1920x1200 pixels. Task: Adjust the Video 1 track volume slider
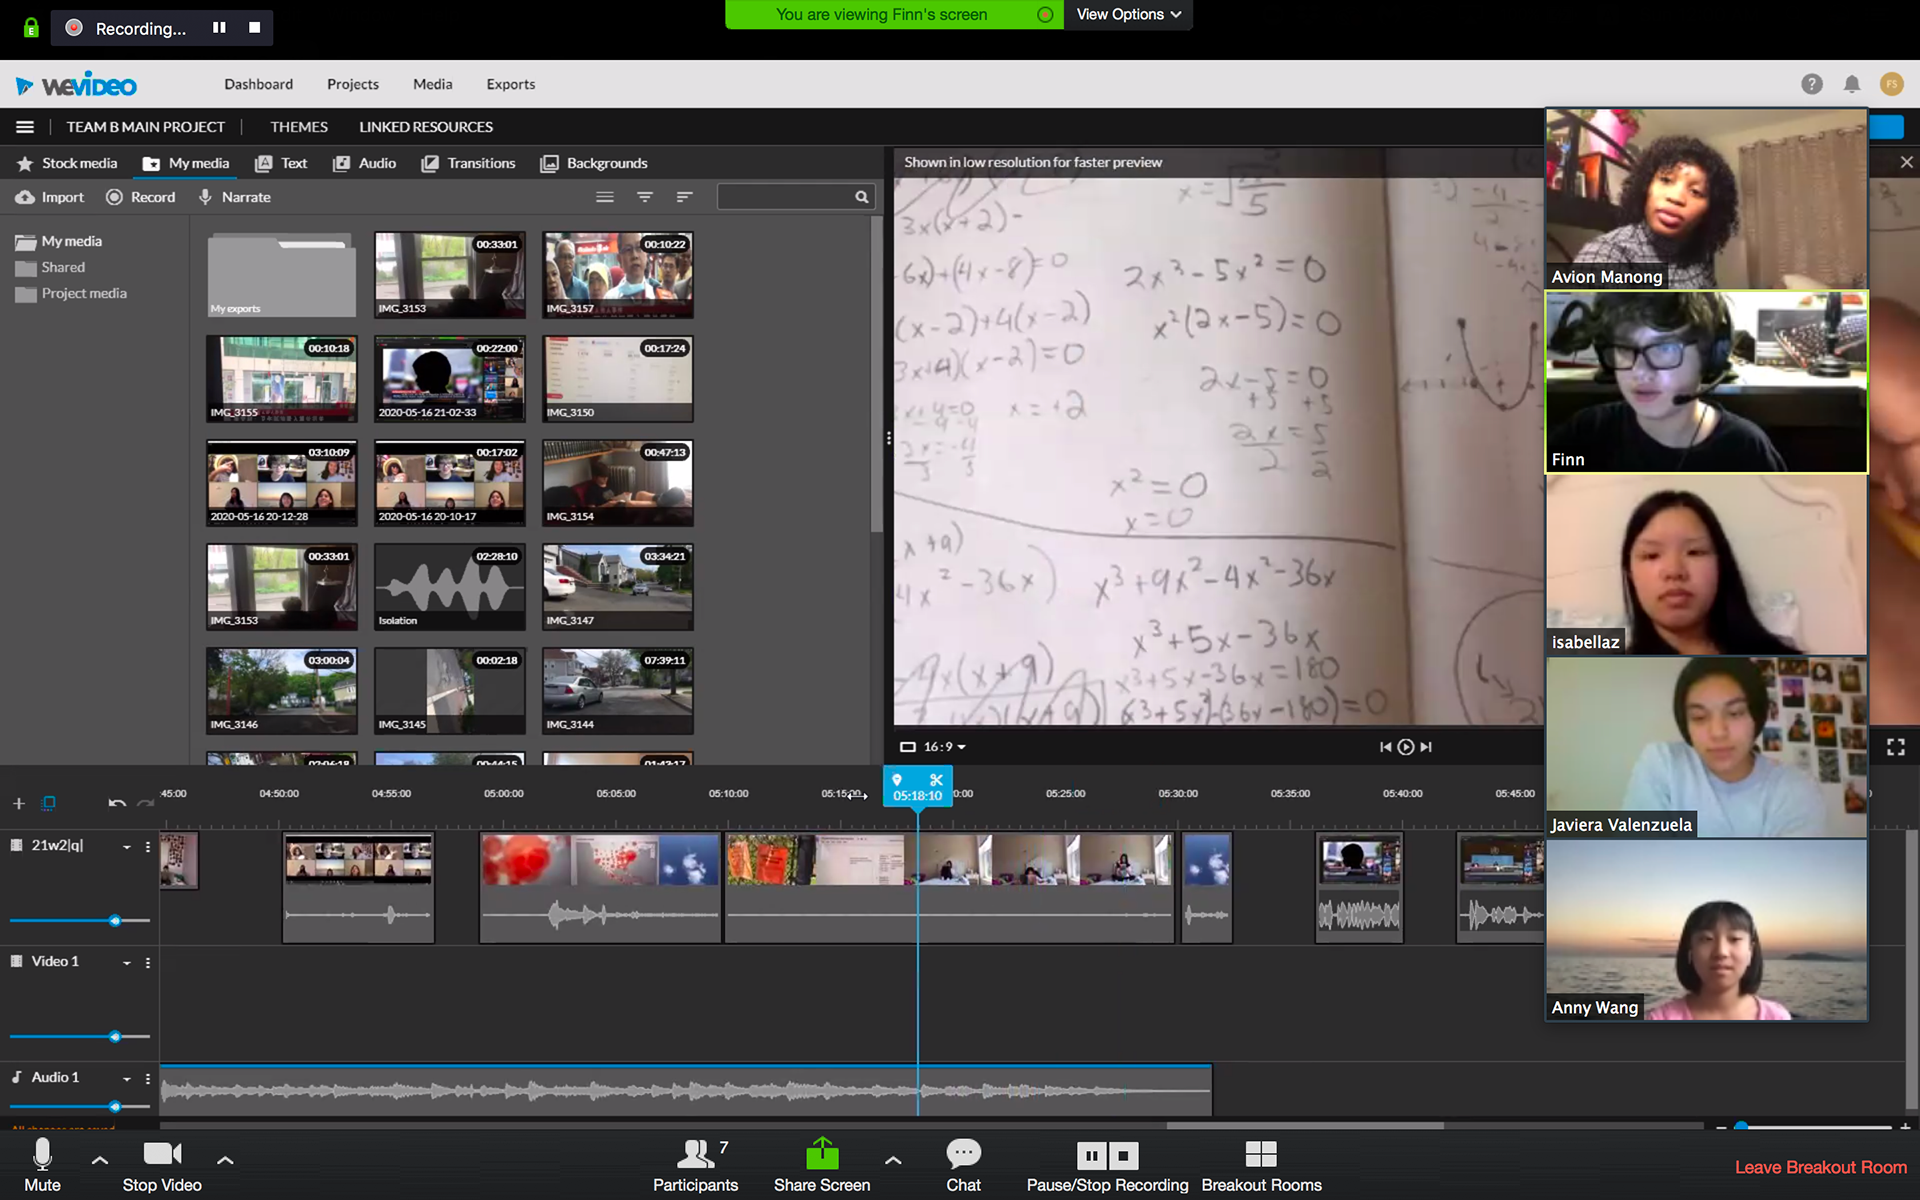point(115,1037)
